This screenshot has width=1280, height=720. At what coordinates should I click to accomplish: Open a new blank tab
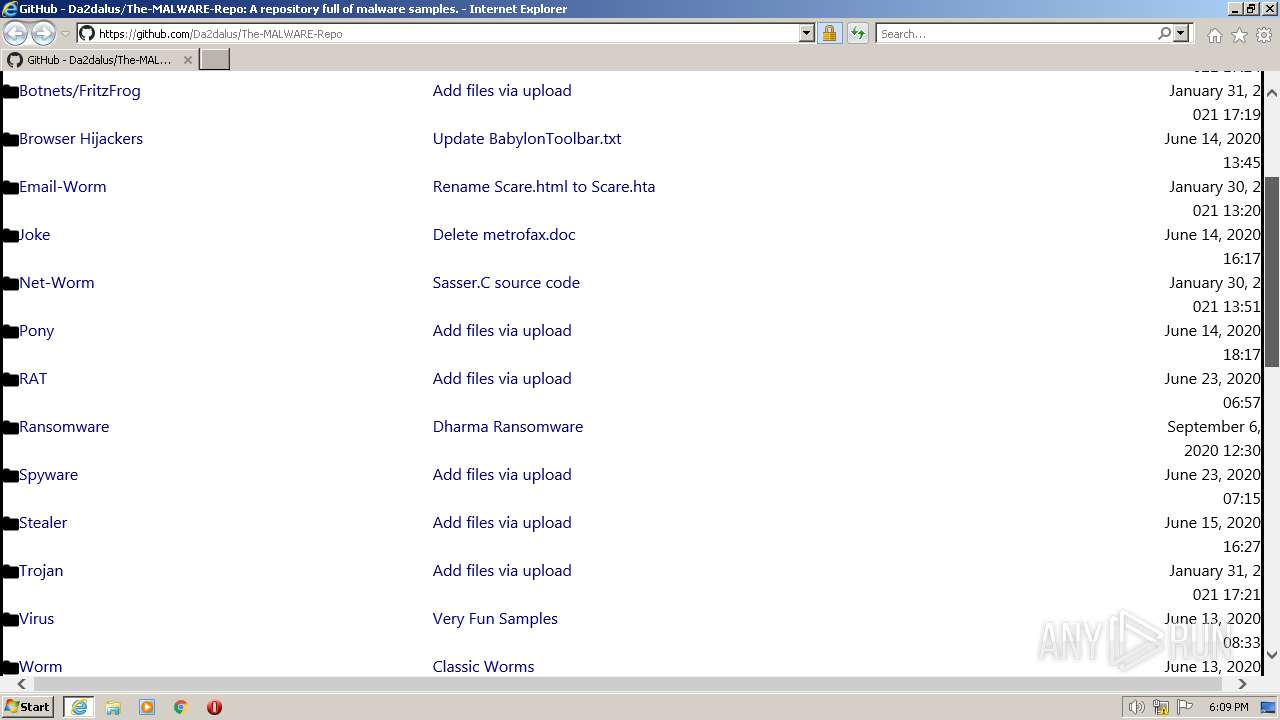(215, 59)
